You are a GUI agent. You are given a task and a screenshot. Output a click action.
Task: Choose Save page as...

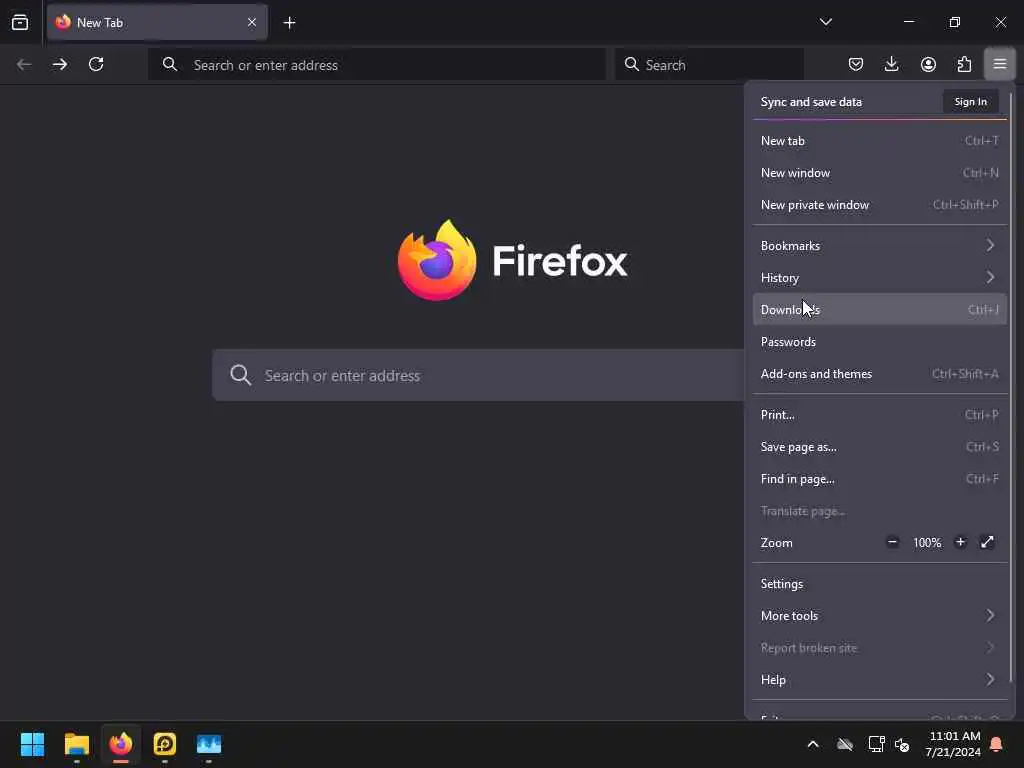[x=880, y=447]
